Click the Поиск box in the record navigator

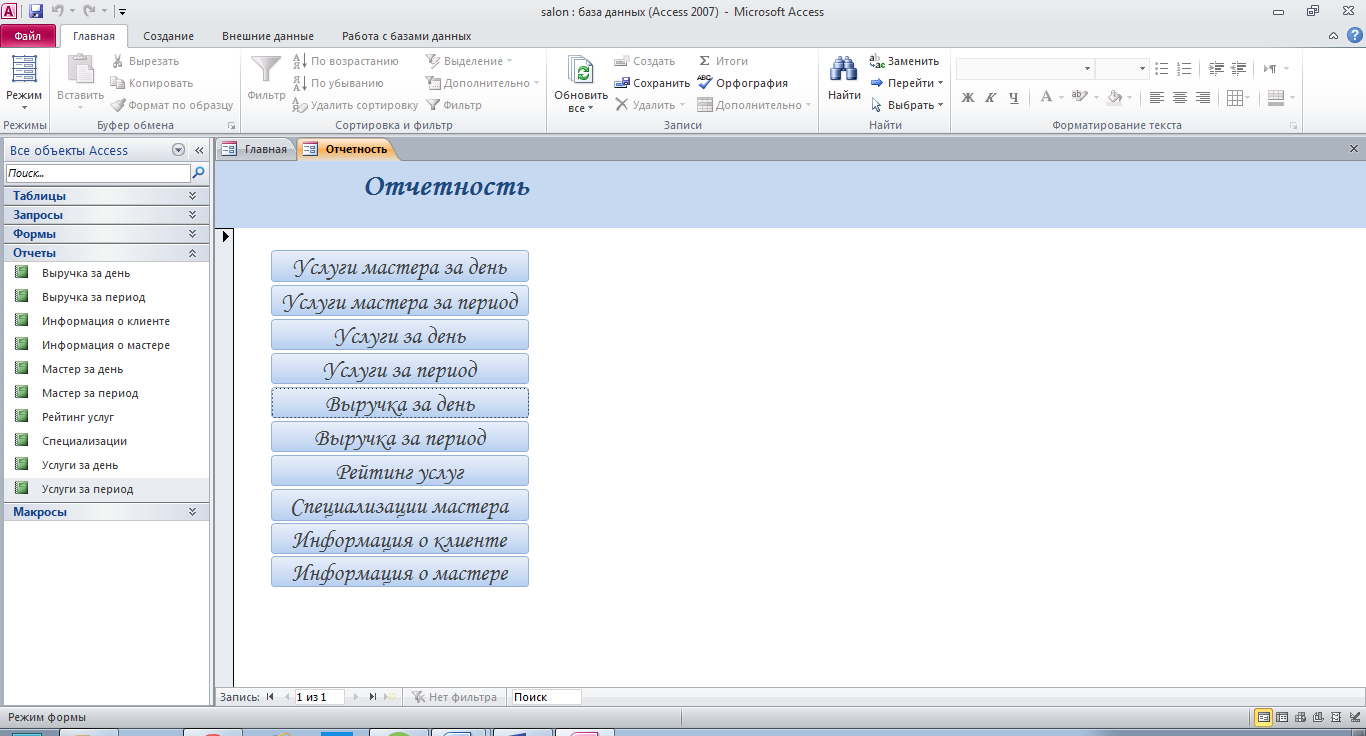[545, 697]
